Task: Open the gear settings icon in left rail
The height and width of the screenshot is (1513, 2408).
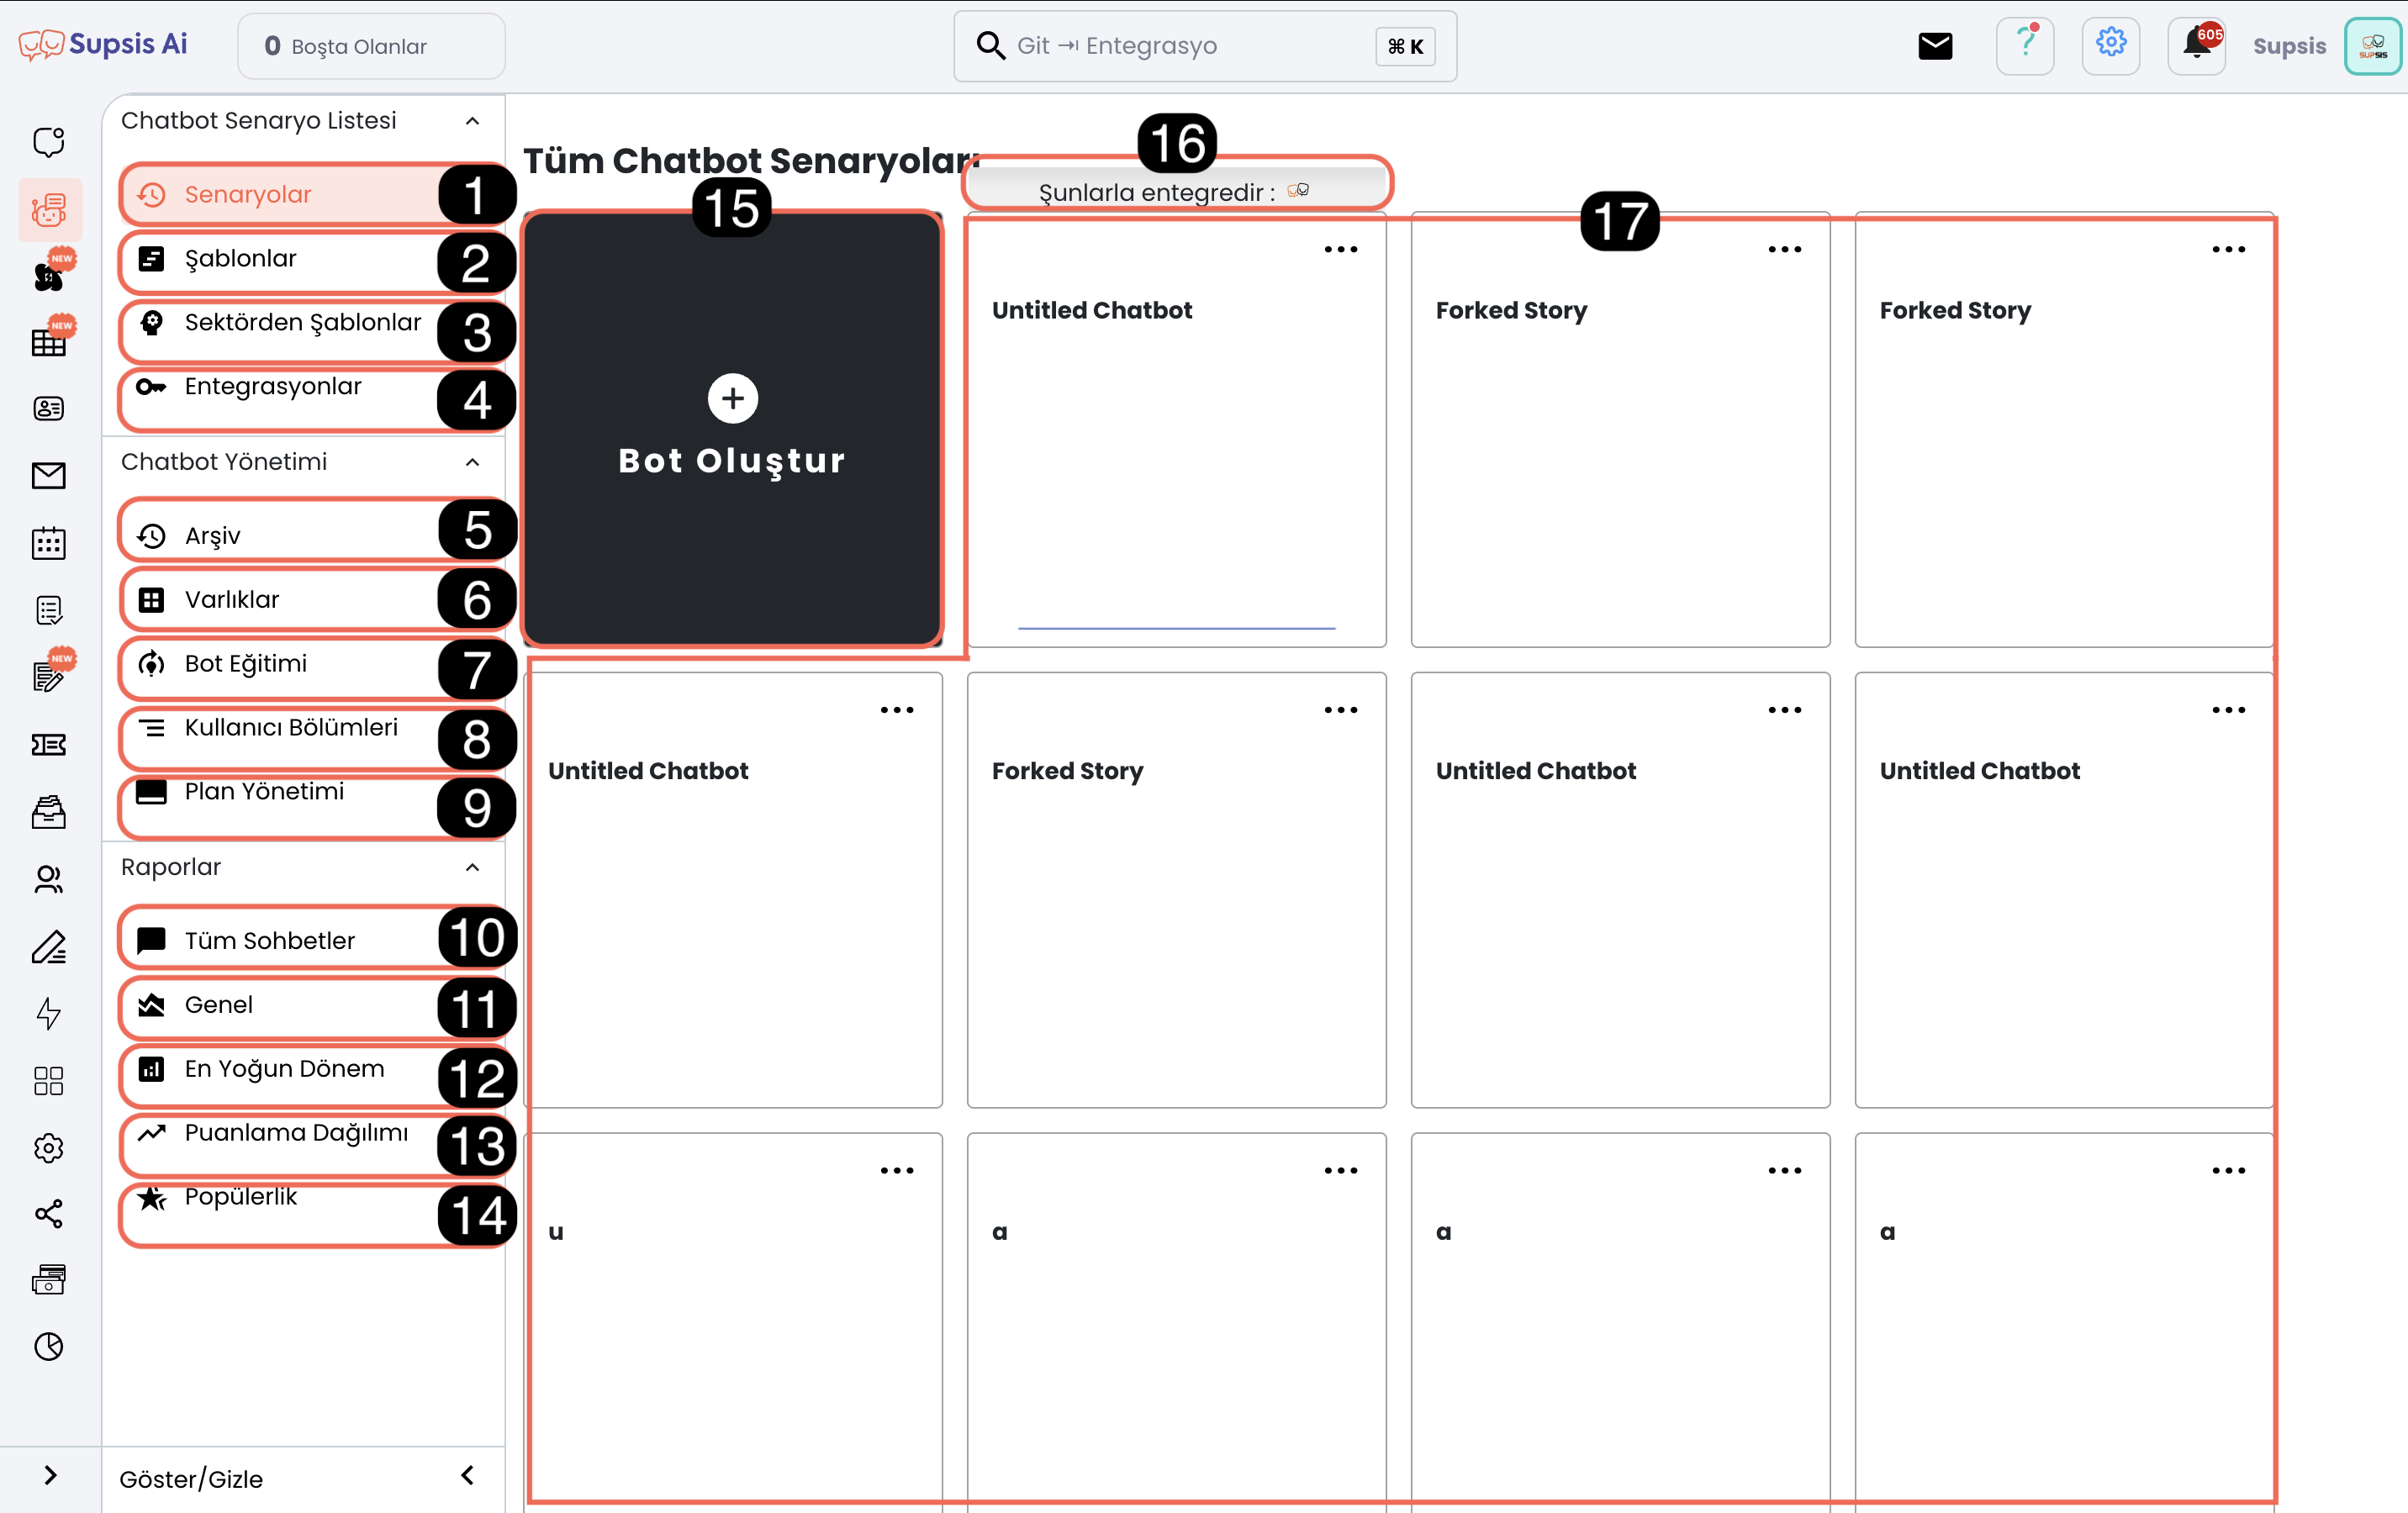Action: click(48, 1147)
